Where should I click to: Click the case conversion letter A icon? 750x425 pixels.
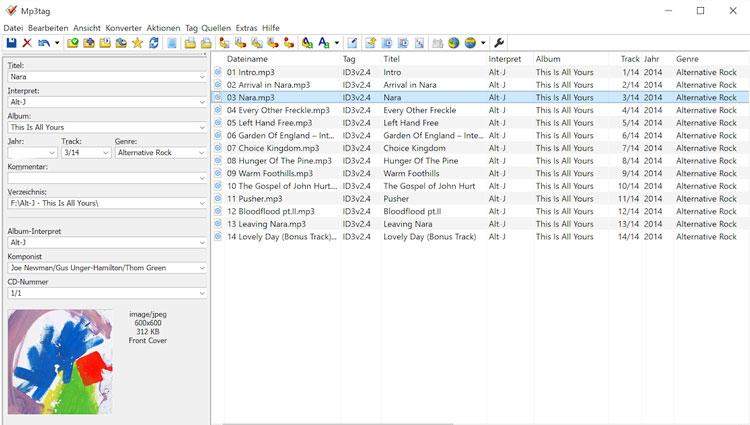pos(323,43)
